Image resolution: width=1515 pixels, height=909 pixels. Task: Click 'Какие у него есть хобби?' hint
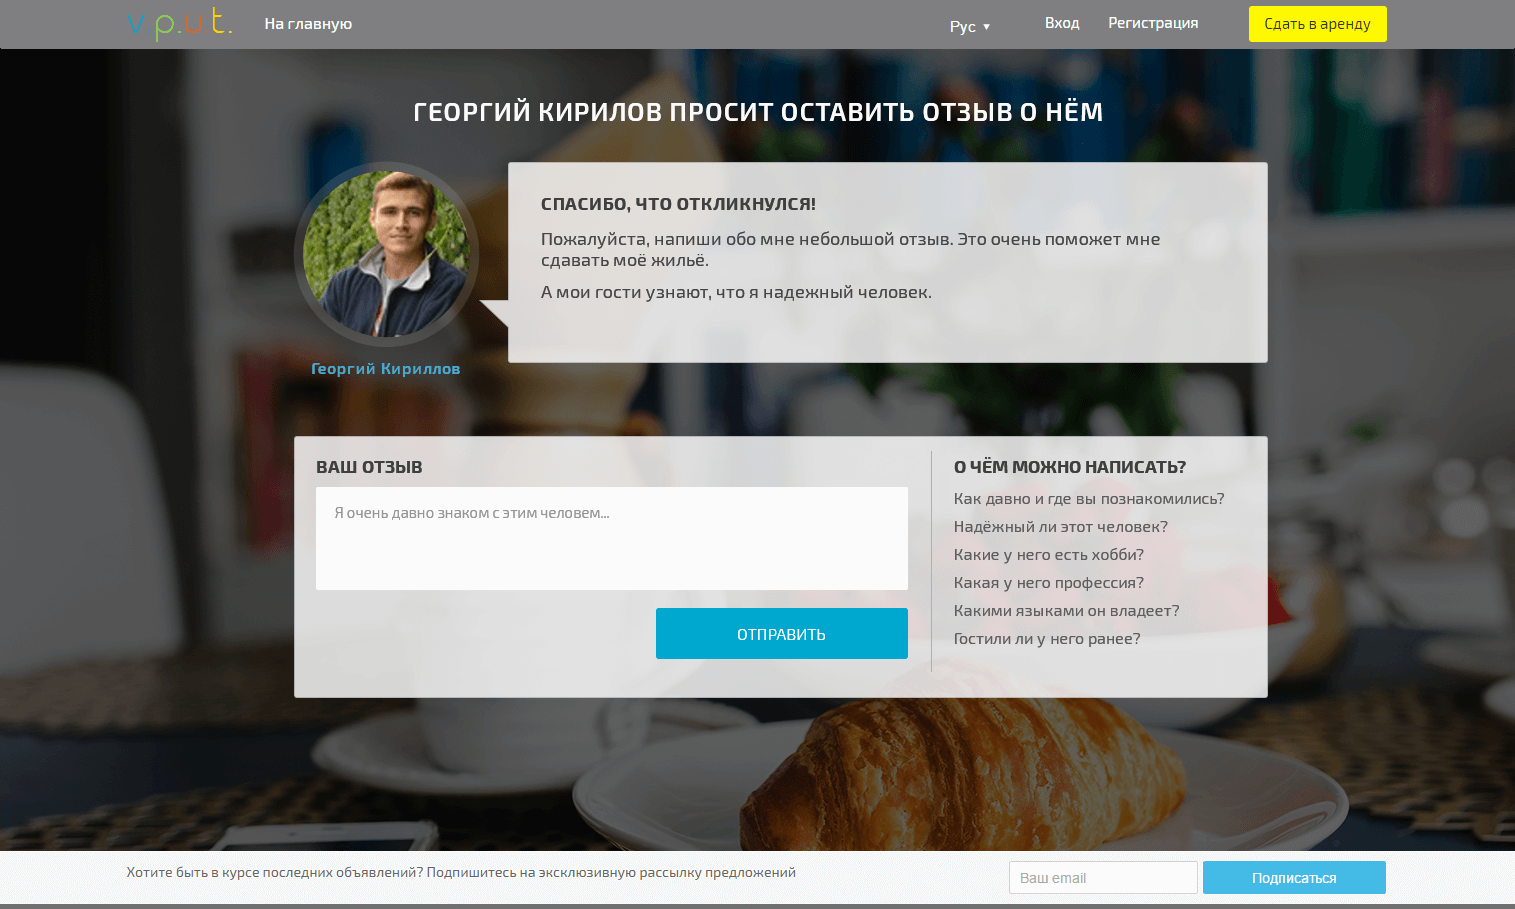[1049, 555]
